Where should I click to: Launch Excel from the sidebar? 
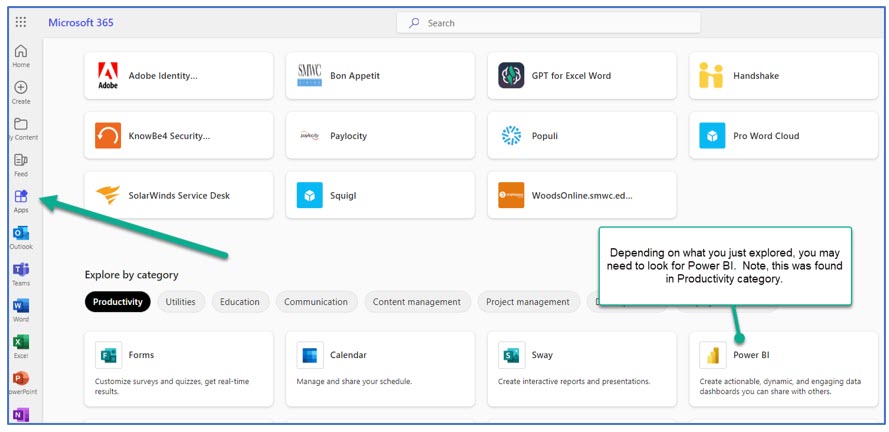tap(21, 346)
